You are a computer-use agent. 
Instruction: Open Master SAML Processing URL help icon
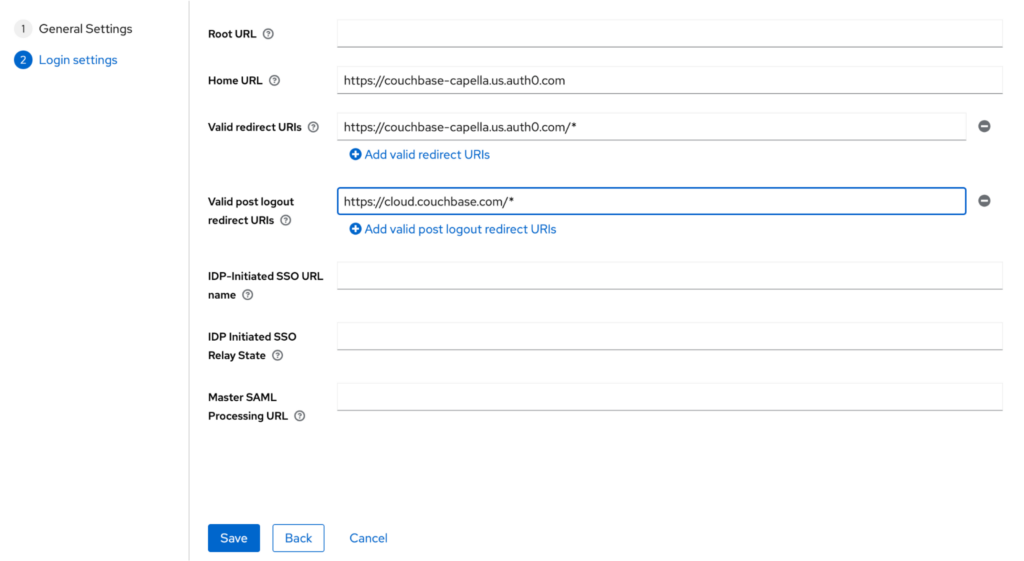[x=300, y=416]
